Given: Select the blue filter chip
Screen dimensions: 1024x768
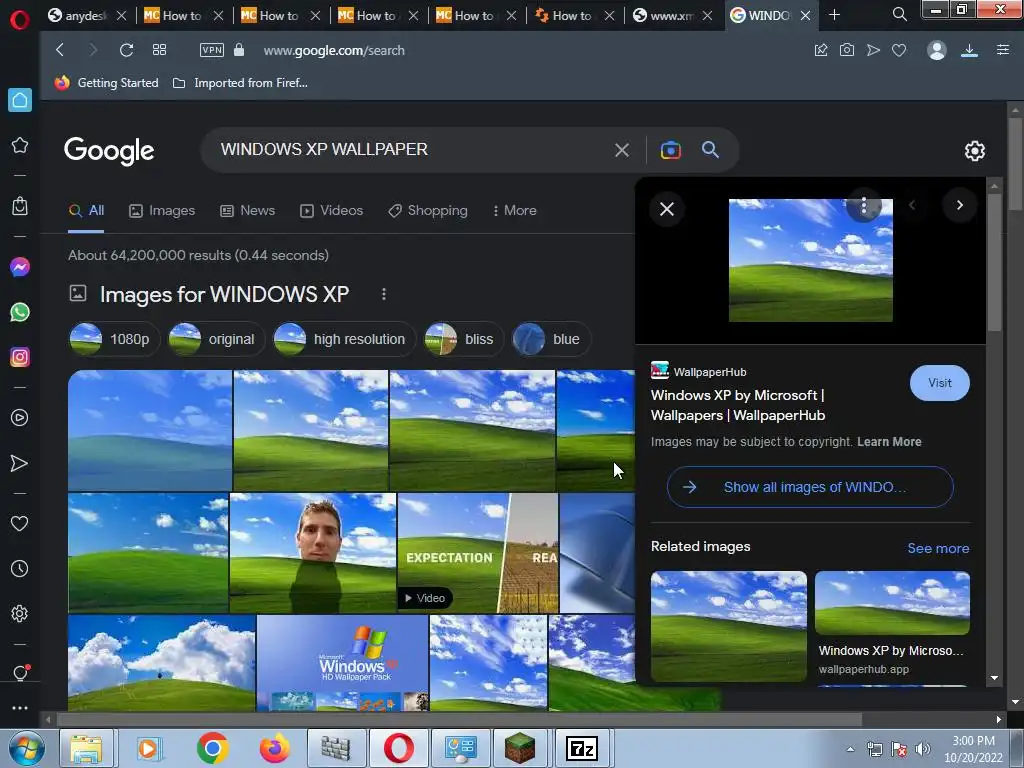Looking at the screenshot, I should point(551,340).
